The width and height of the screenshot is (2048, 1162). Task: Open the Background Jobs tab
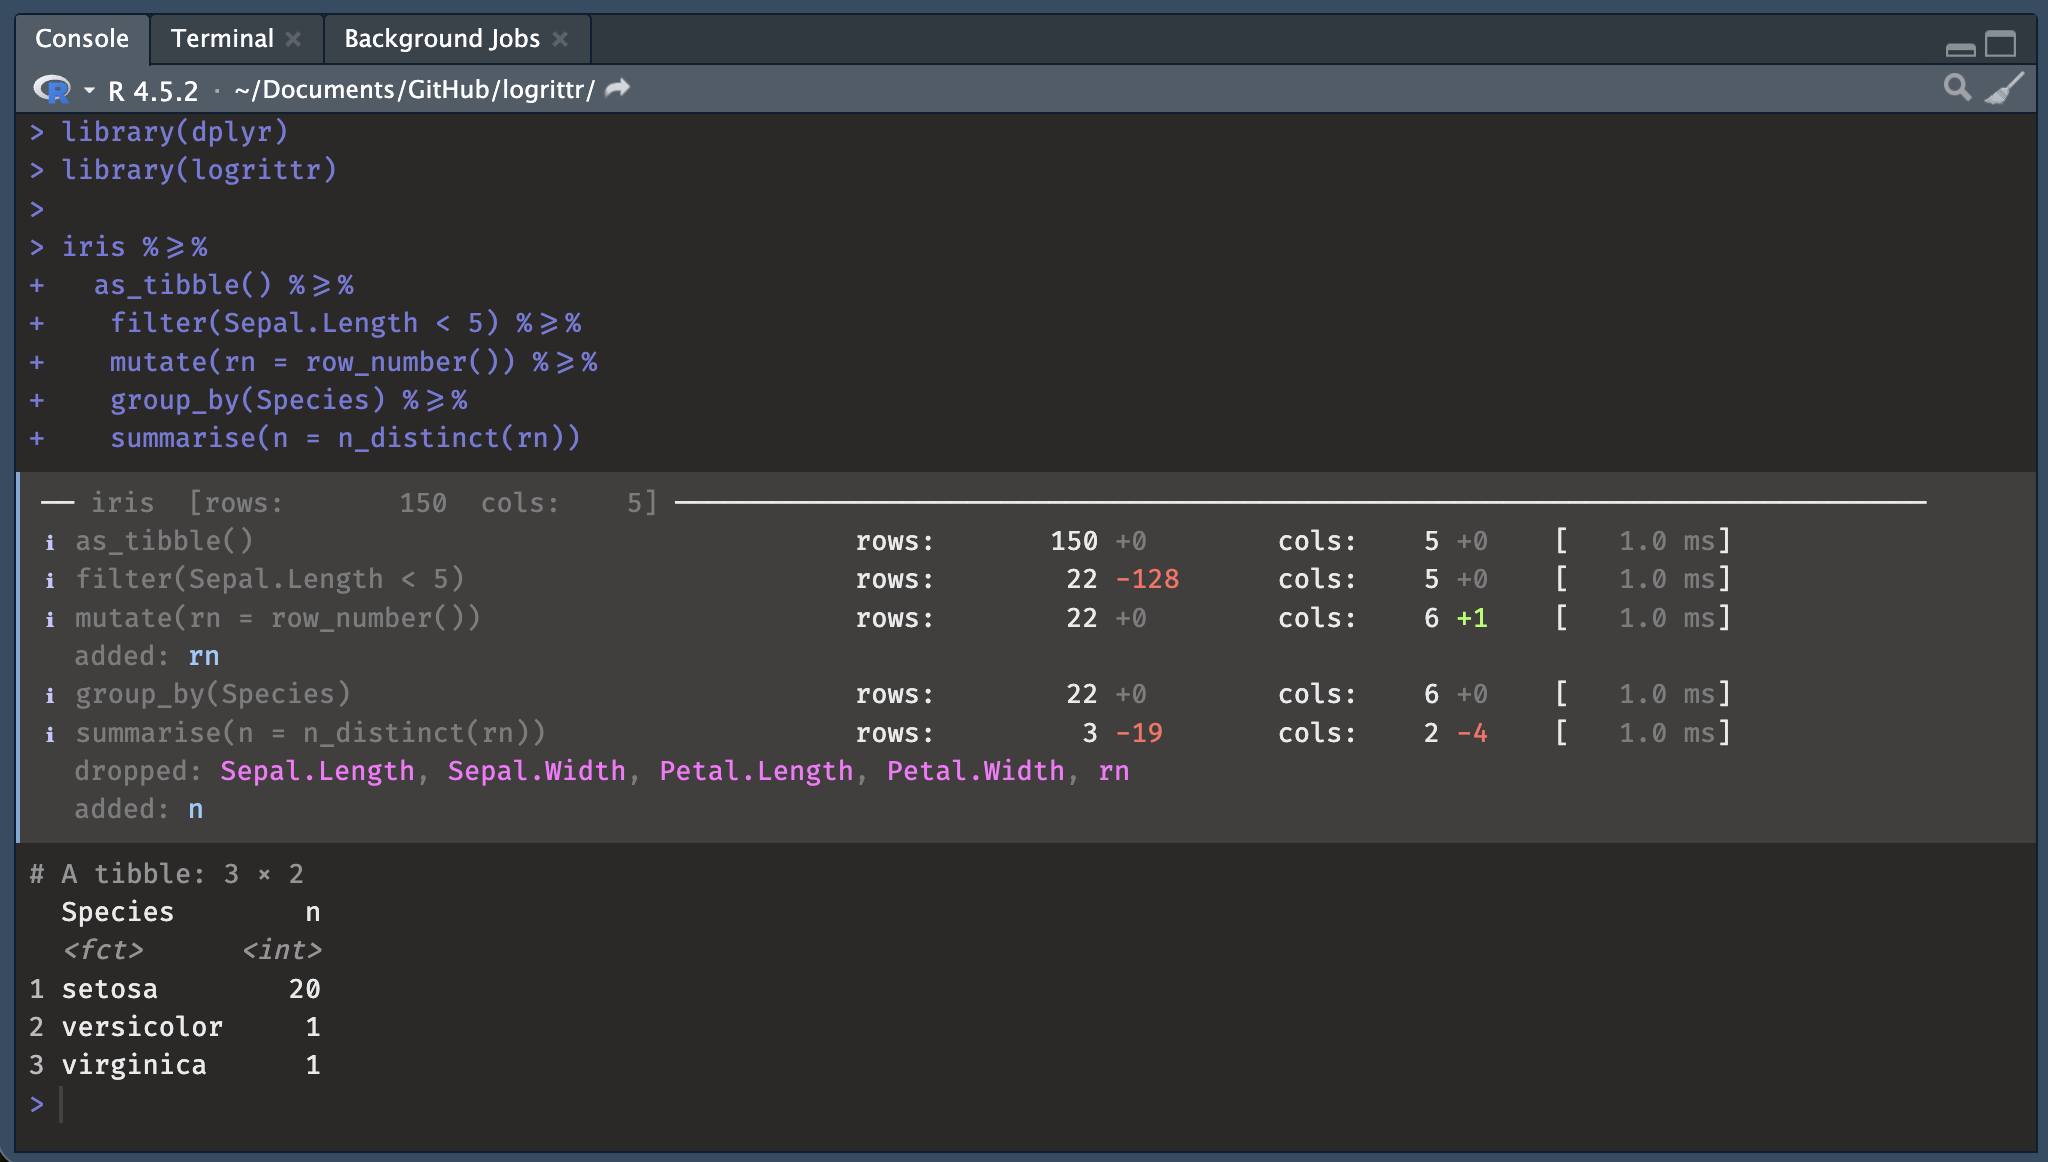pos(441,39)
